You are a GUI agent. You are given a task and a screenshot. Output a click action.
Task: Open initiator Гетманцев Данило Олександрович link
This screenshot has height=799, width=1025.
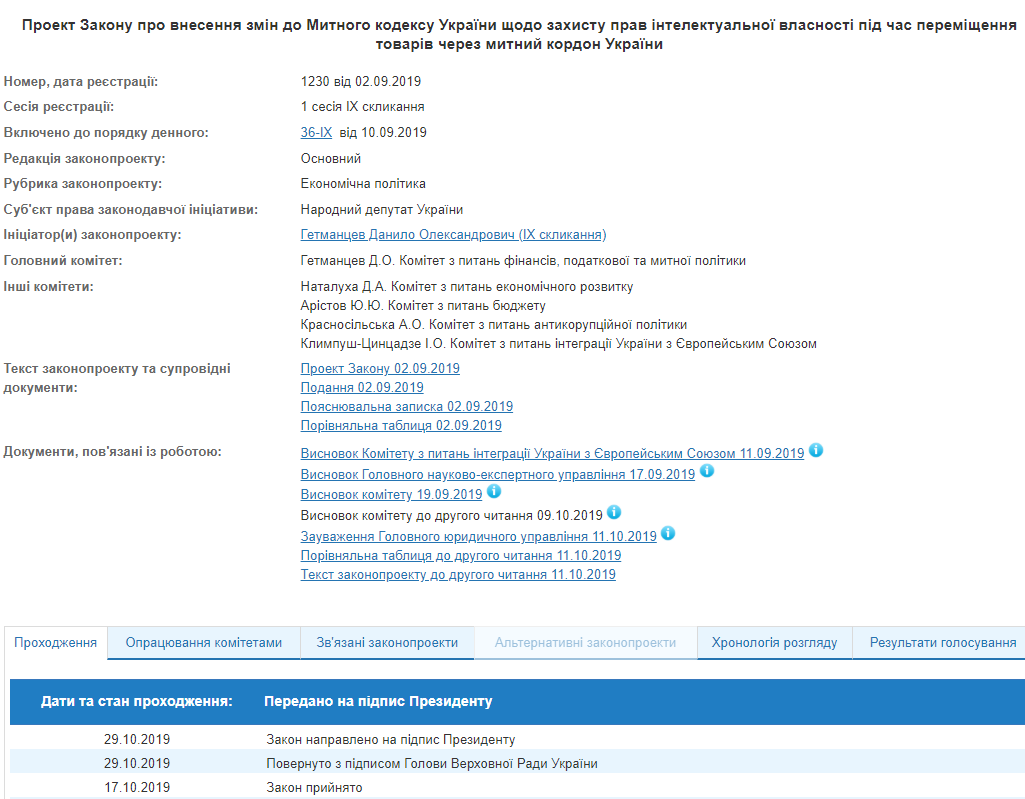point(453,235)
